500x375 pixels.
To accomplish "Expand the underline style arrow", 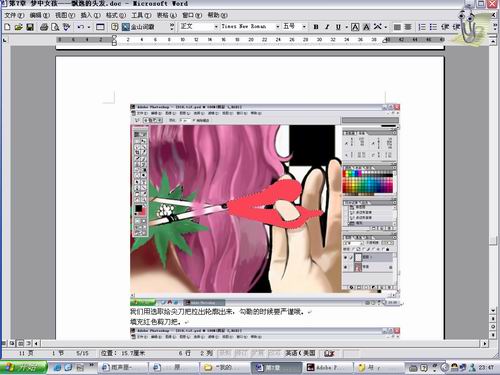I will pyautogui.click(x=346, y=27).
